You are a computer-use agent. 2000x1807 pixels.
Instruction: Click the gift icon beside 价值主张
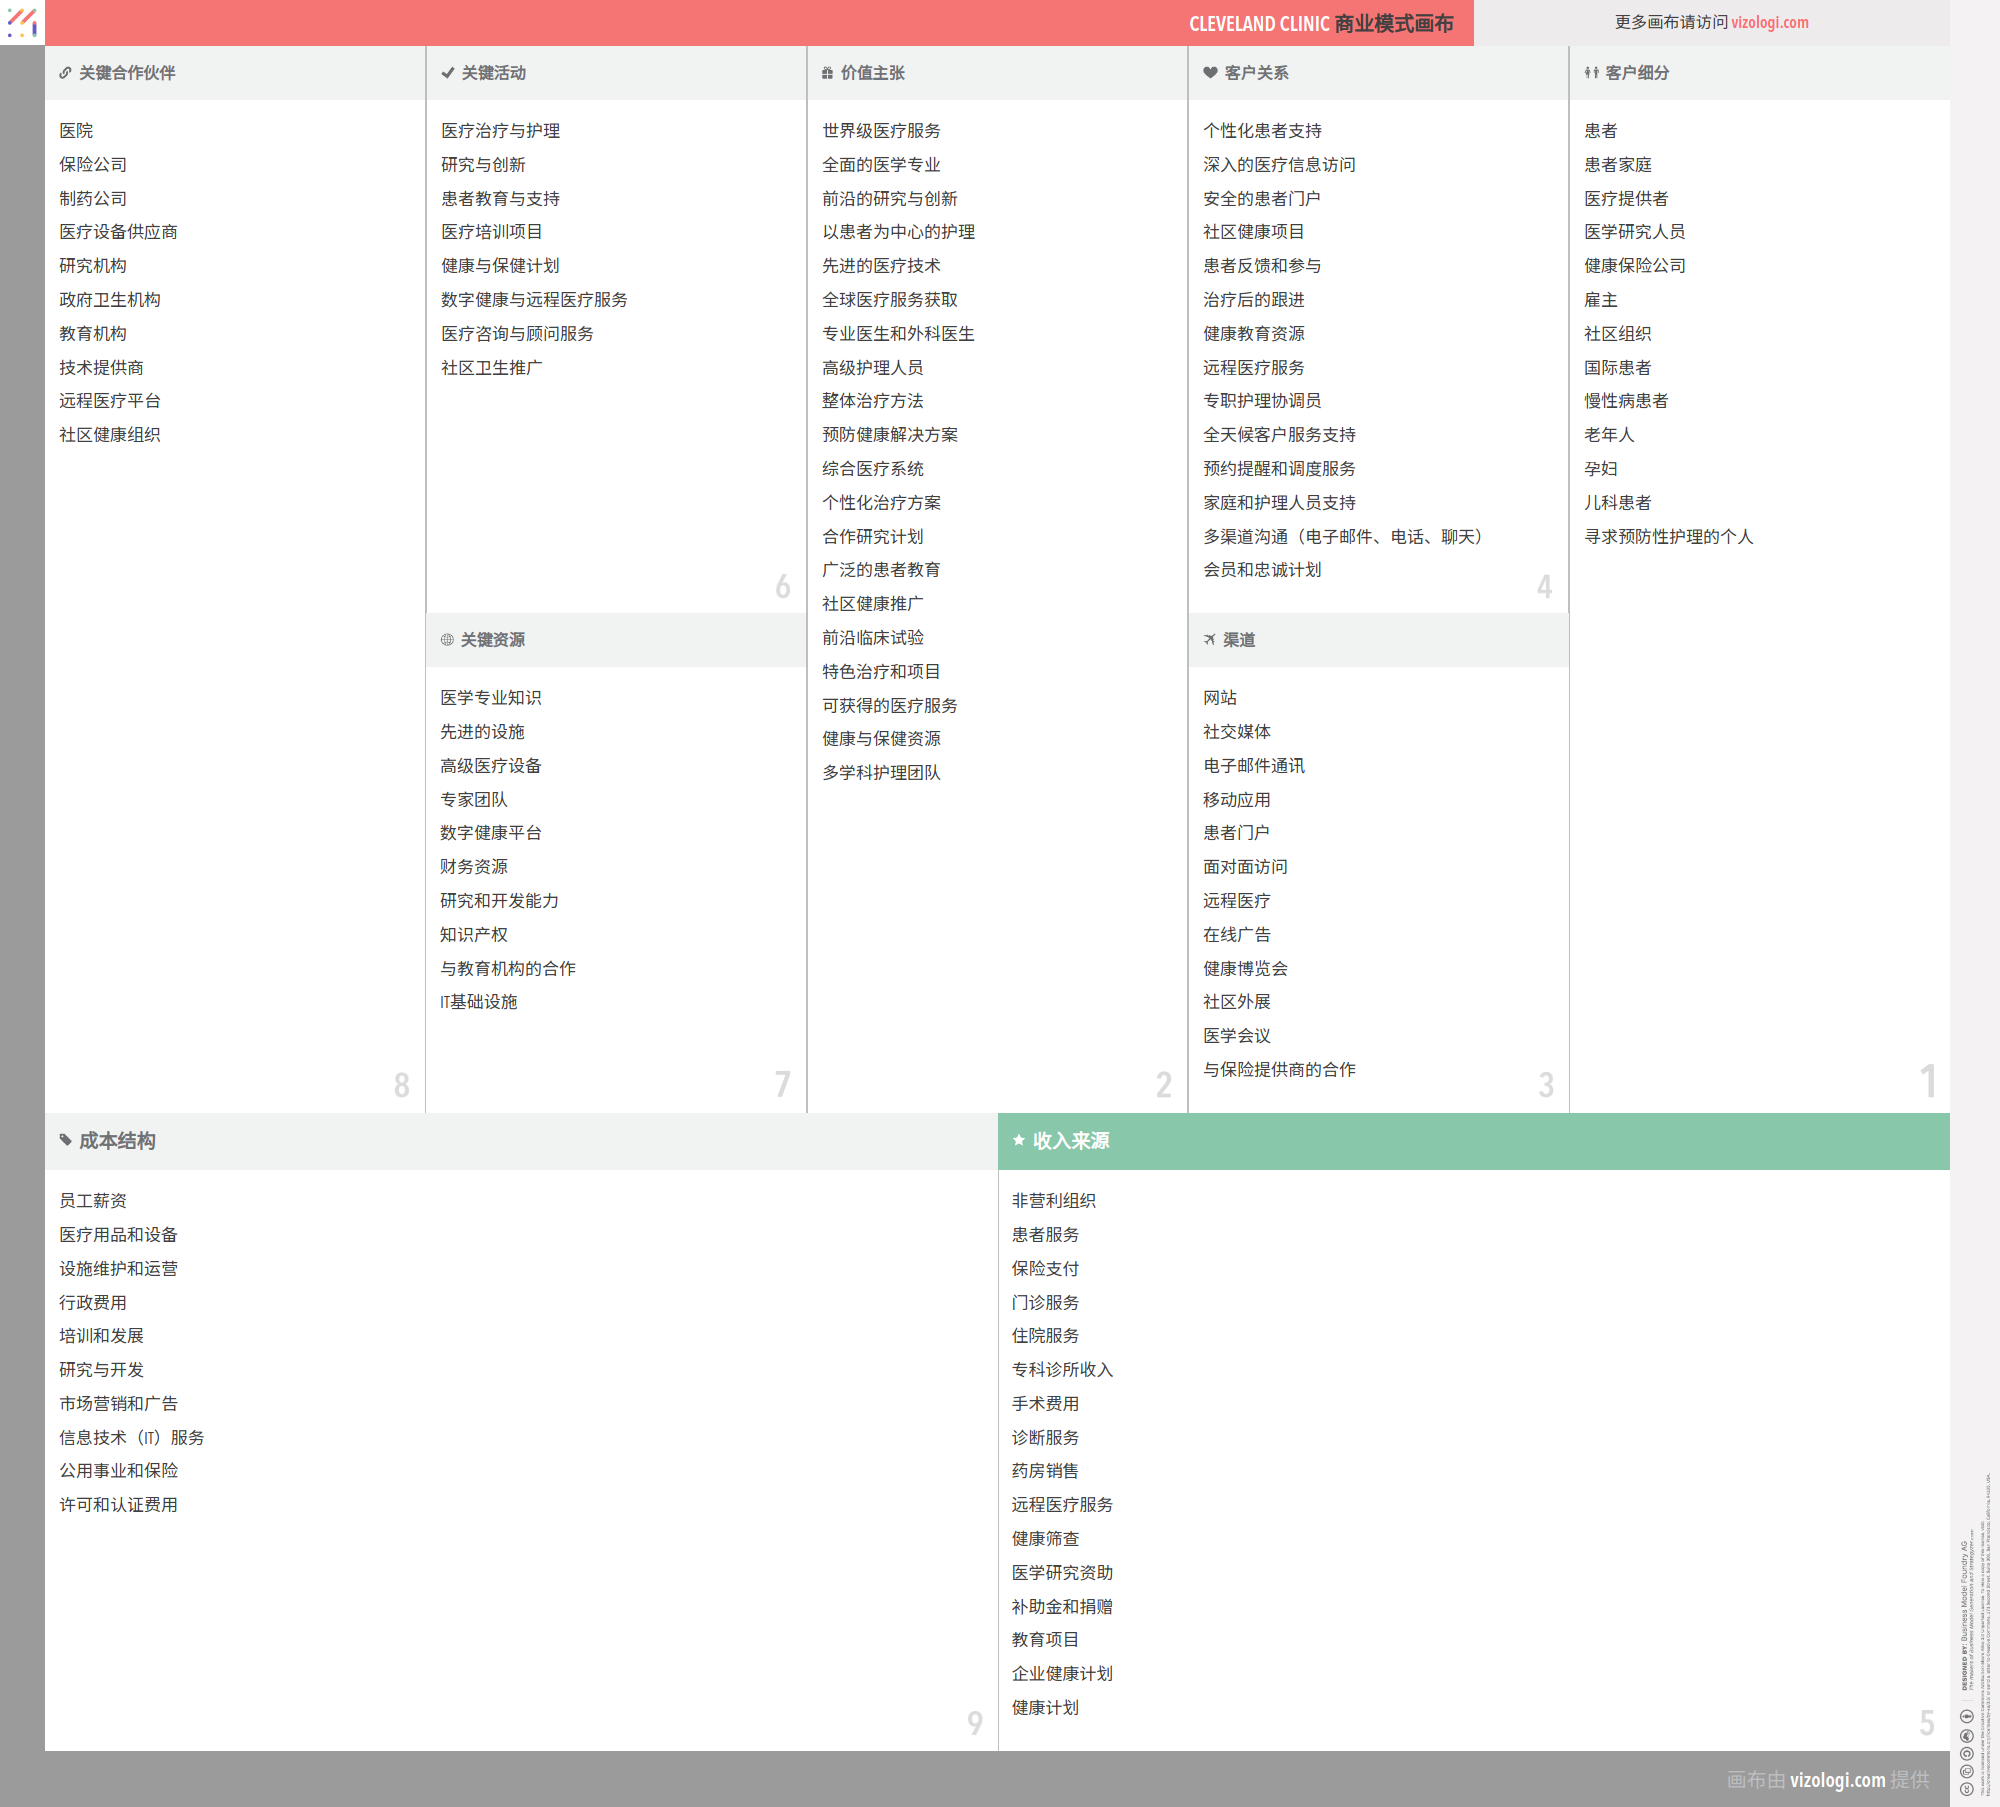pyautogui.click(x=827, y=73)
